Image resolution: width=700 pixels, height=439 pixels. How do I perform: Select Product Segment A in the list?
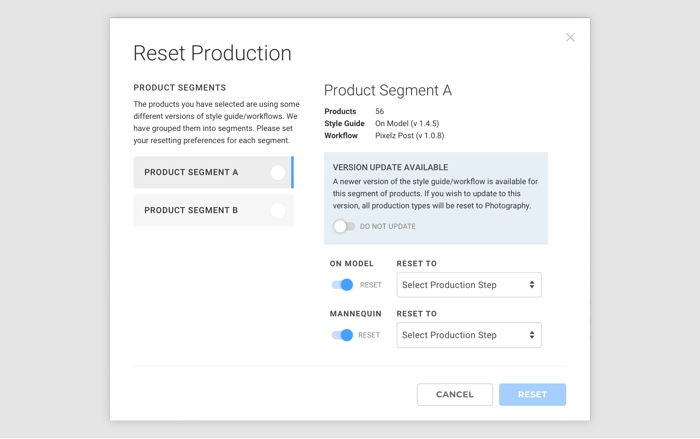click(192, 172)
